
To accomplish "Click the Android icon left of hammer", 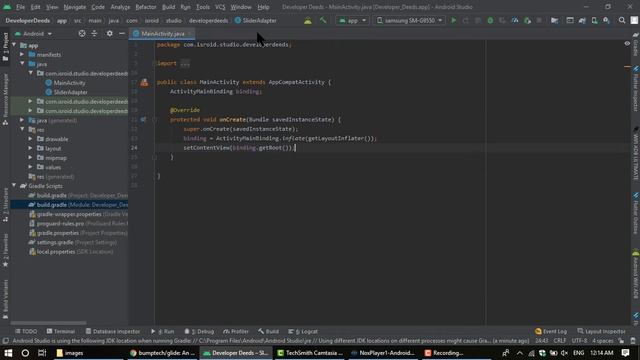I will click(x=308, y=20).
